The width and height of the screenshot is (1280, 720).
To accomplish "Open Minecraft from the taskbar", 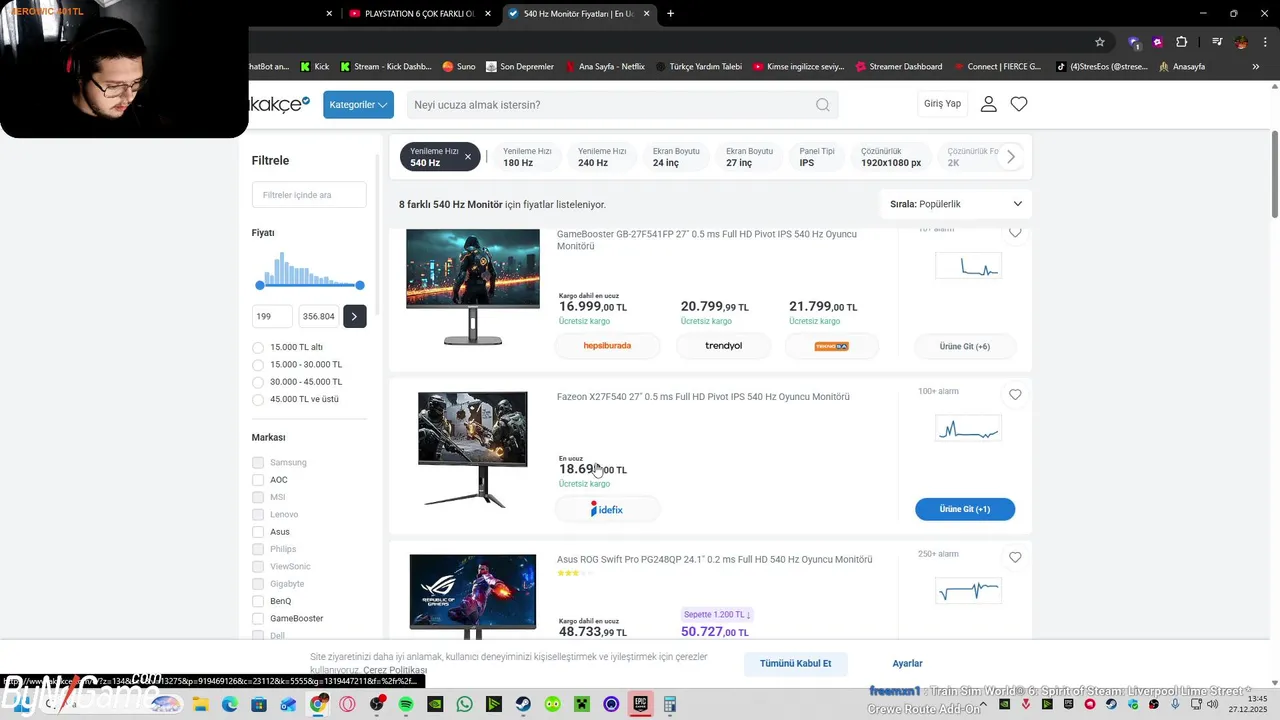I will 582,704.
